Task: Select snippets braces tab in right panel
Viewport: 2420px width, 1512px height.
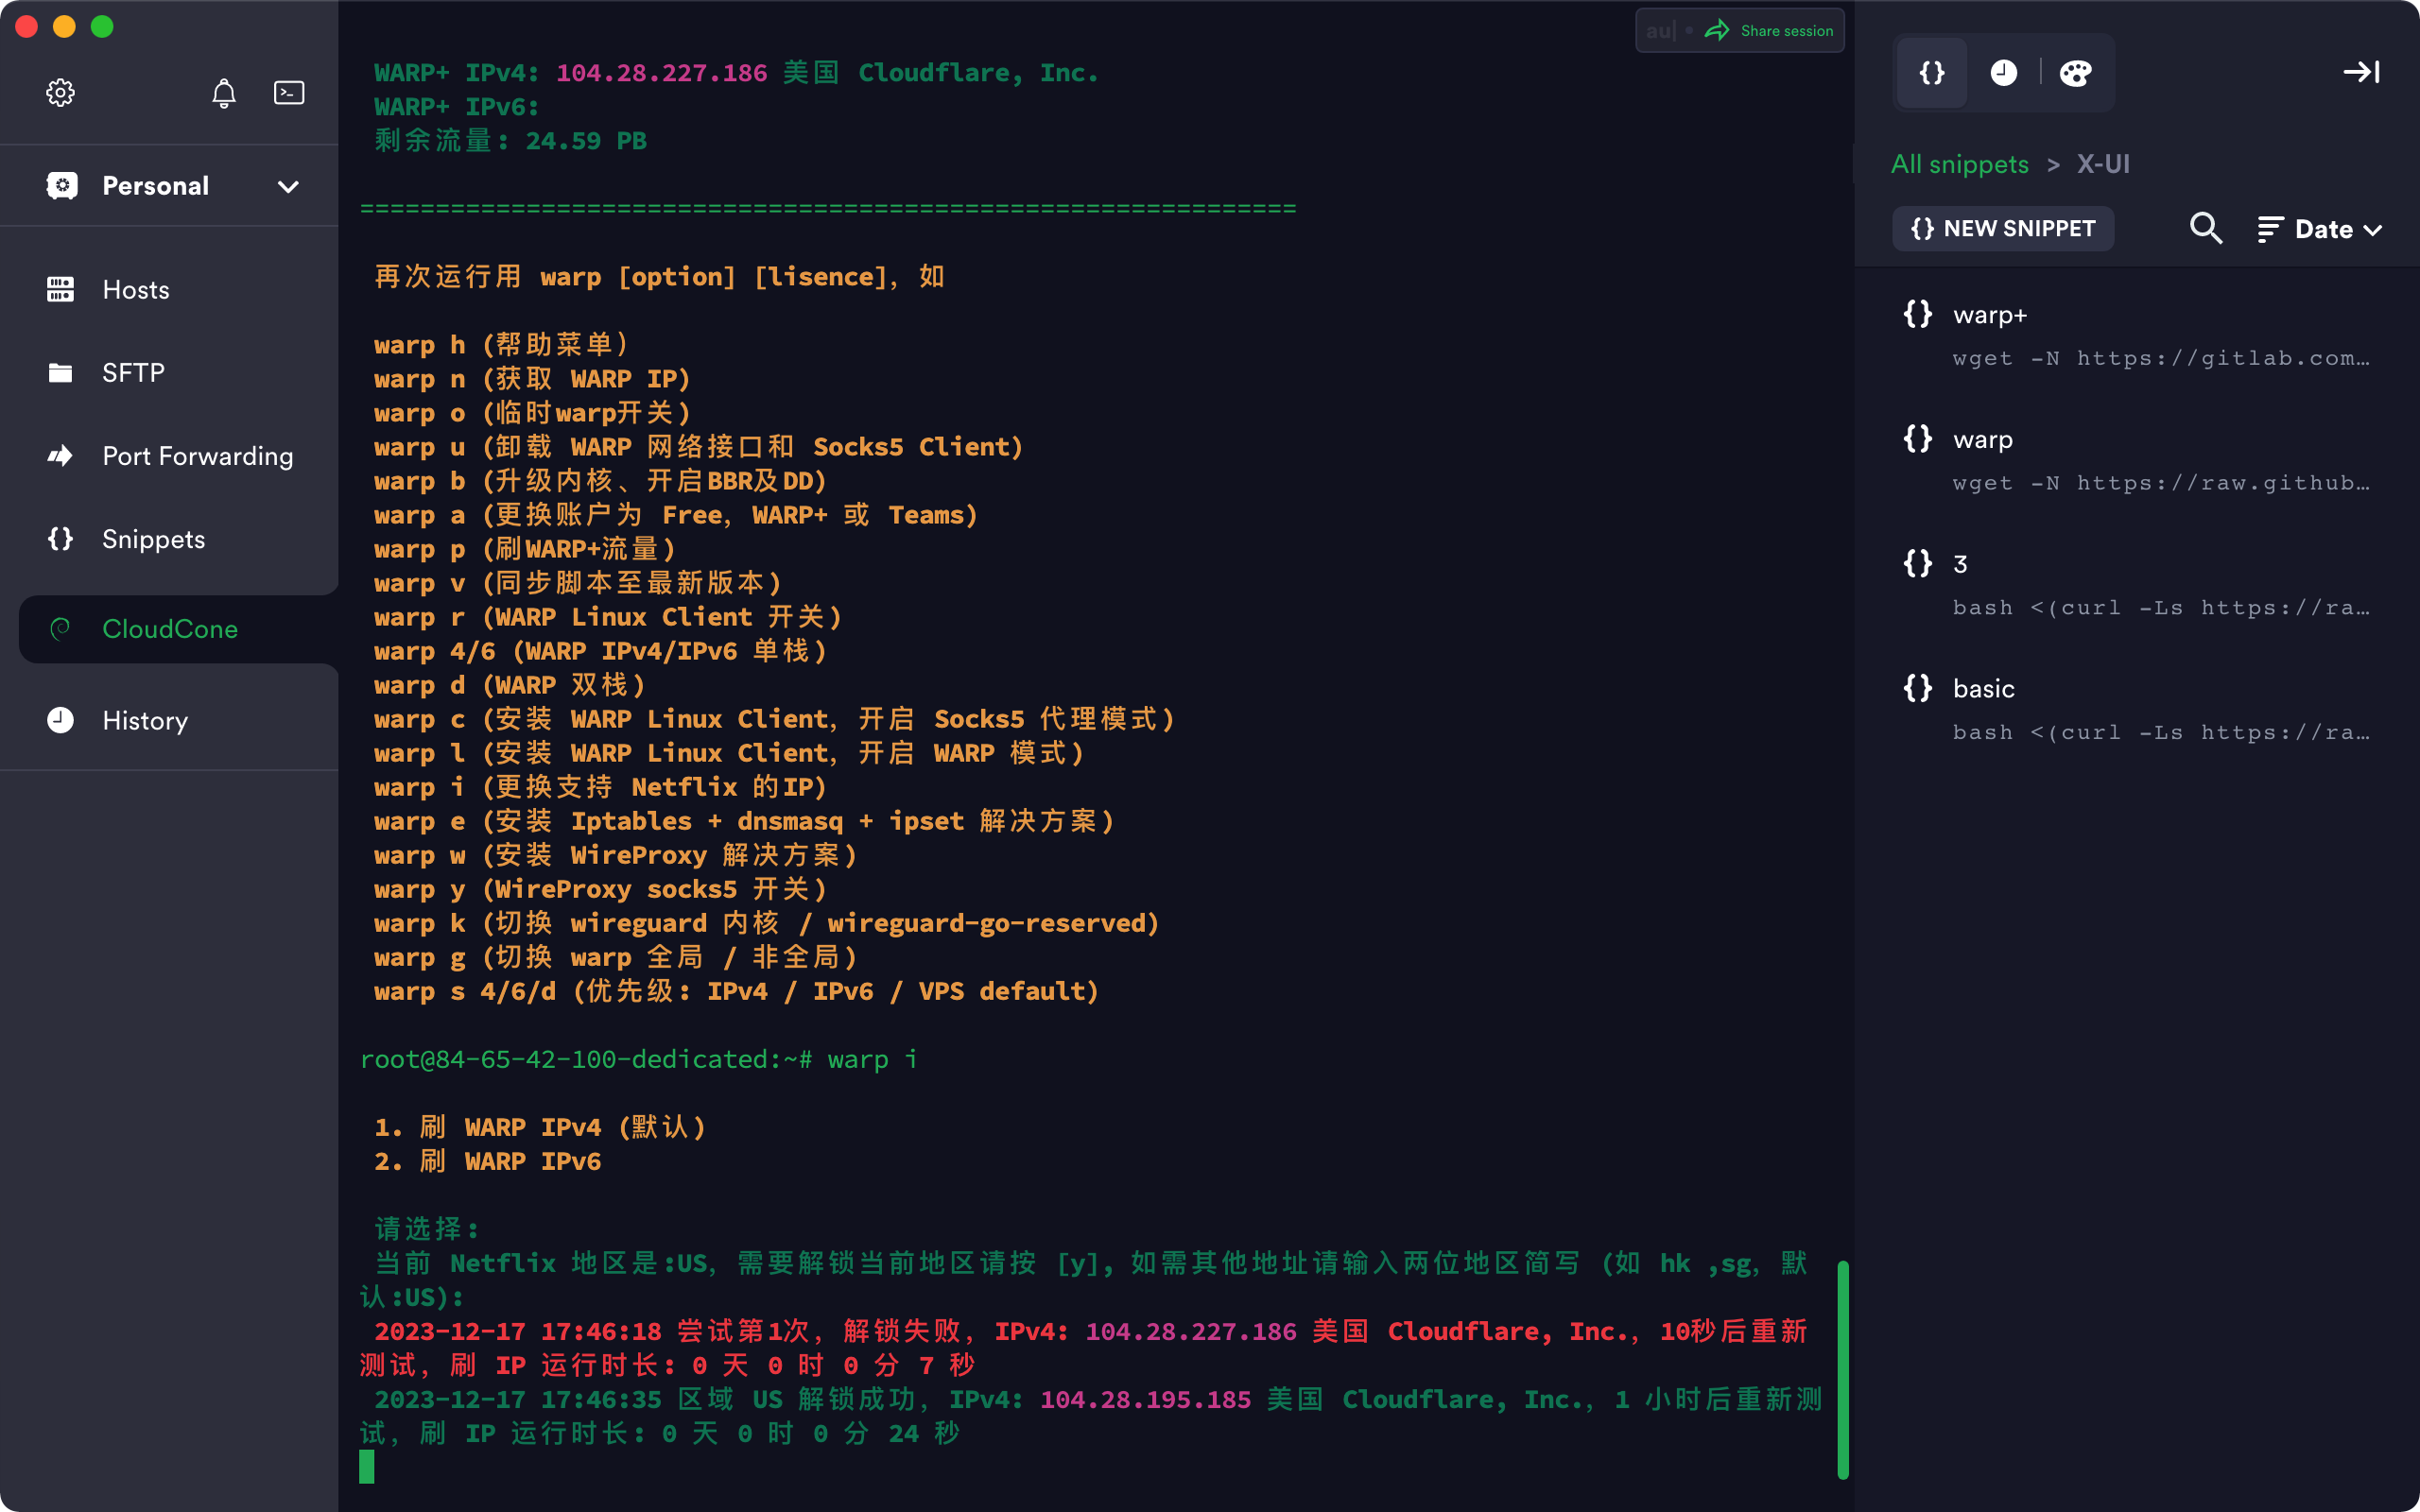Action: [x=1932, y=73]
